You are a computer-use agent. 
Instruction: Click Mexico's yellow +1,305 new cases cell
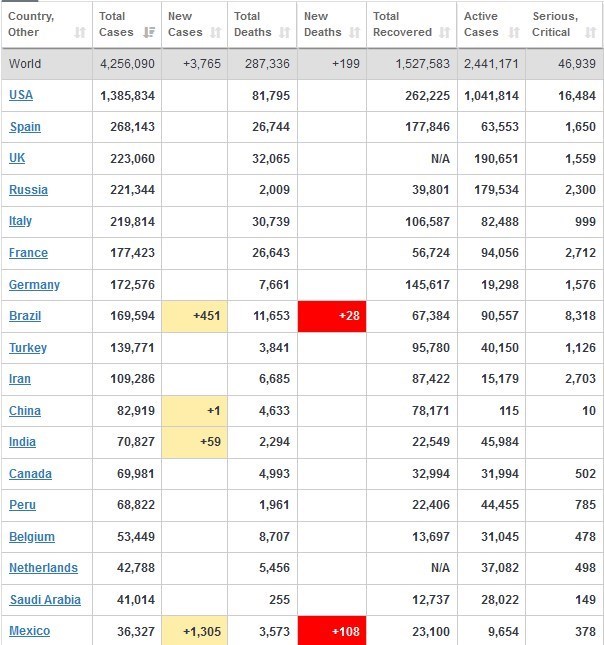(194, 631)
